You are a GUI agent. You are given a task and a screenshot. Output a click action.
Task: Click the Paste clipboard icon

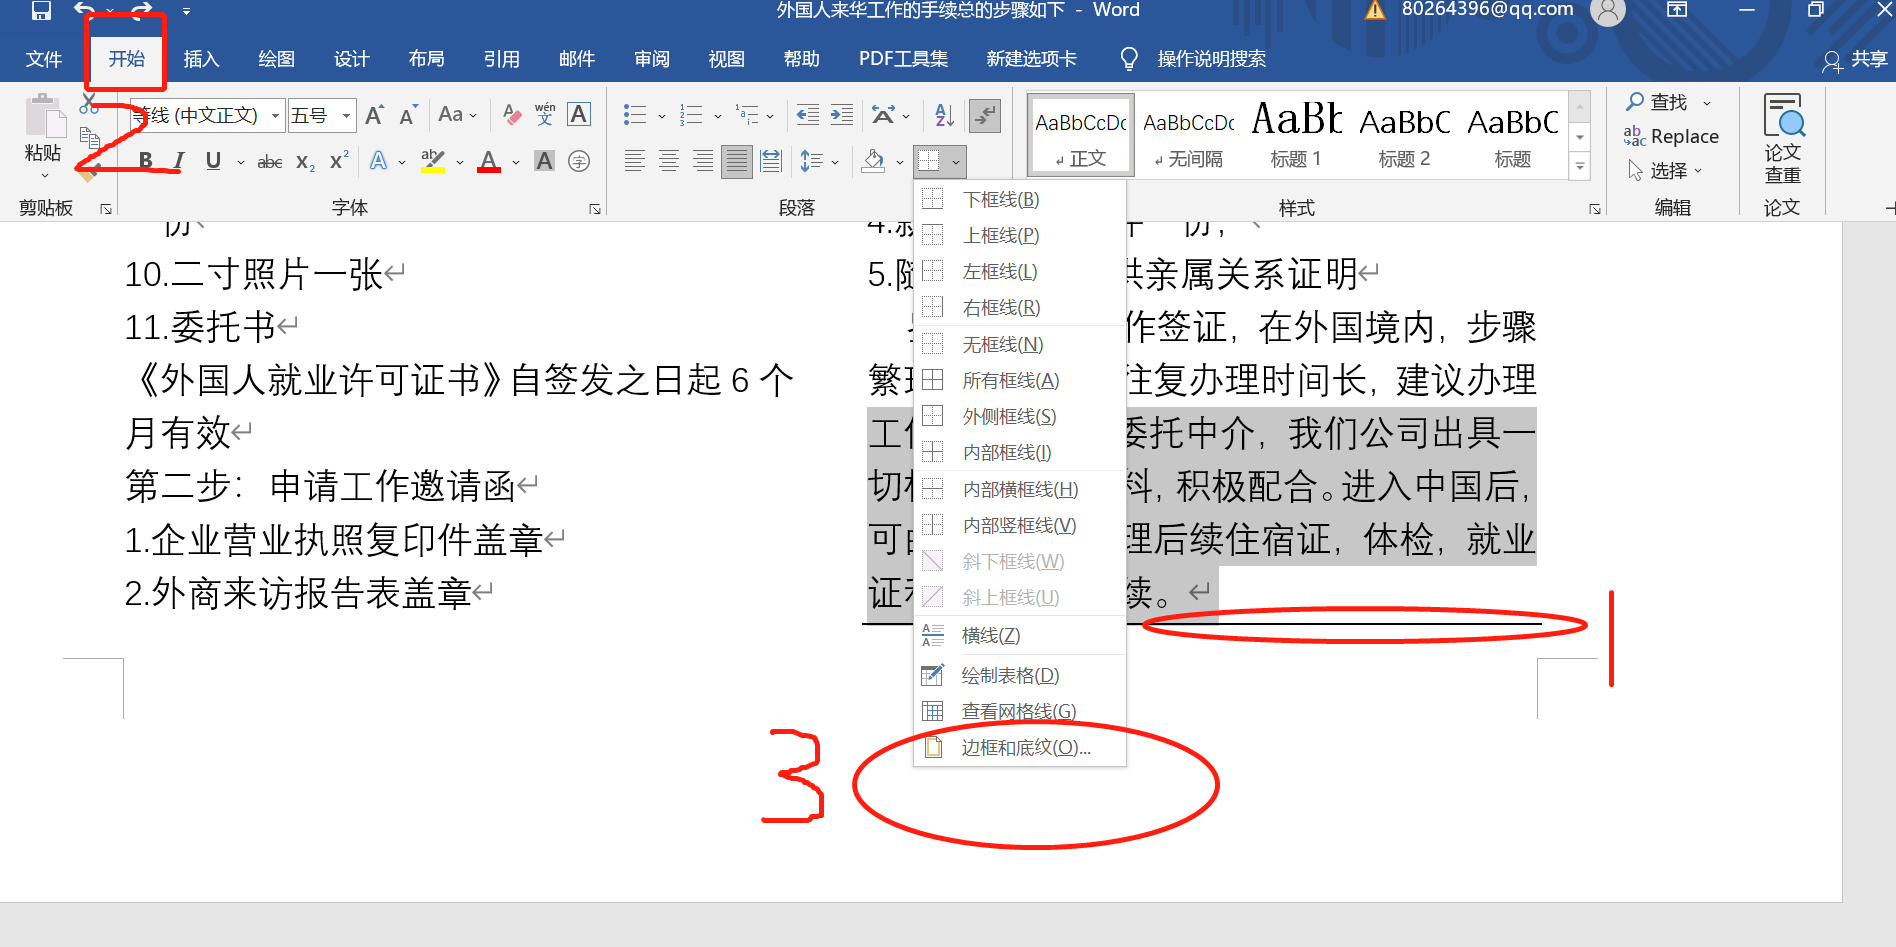[44, 116]
